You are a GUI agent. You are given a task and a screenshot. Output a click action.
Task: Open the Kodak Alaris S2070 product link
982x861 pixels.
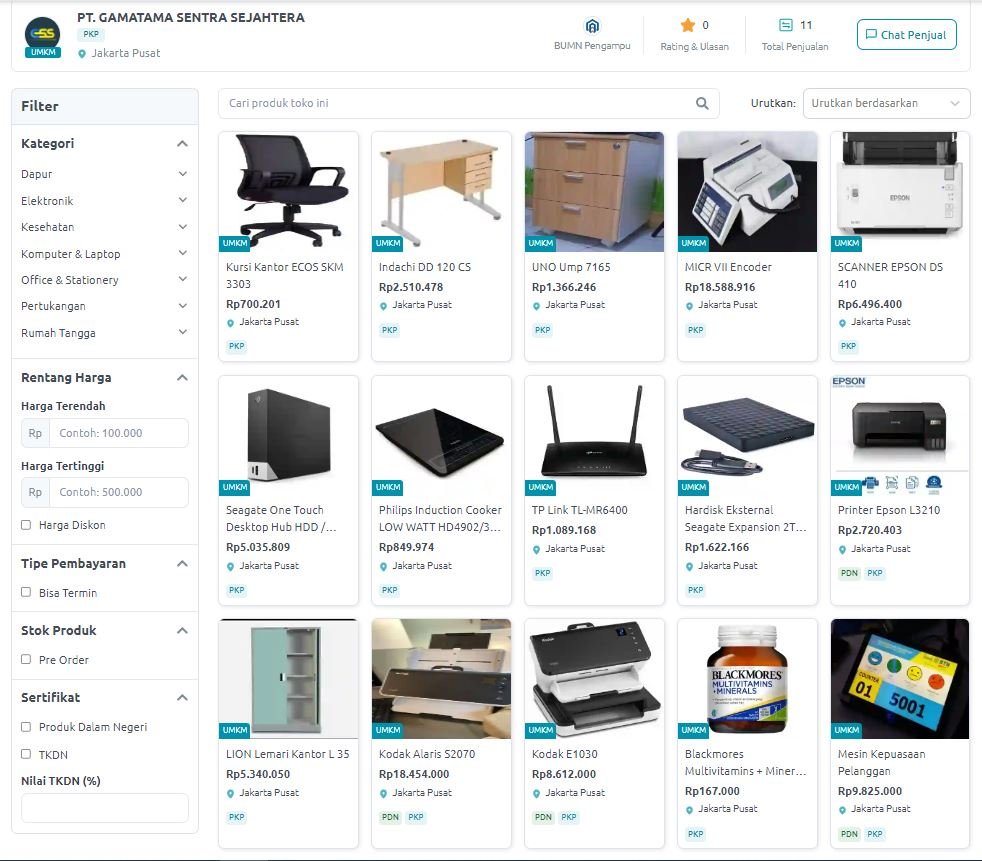[x=426, y=754]
